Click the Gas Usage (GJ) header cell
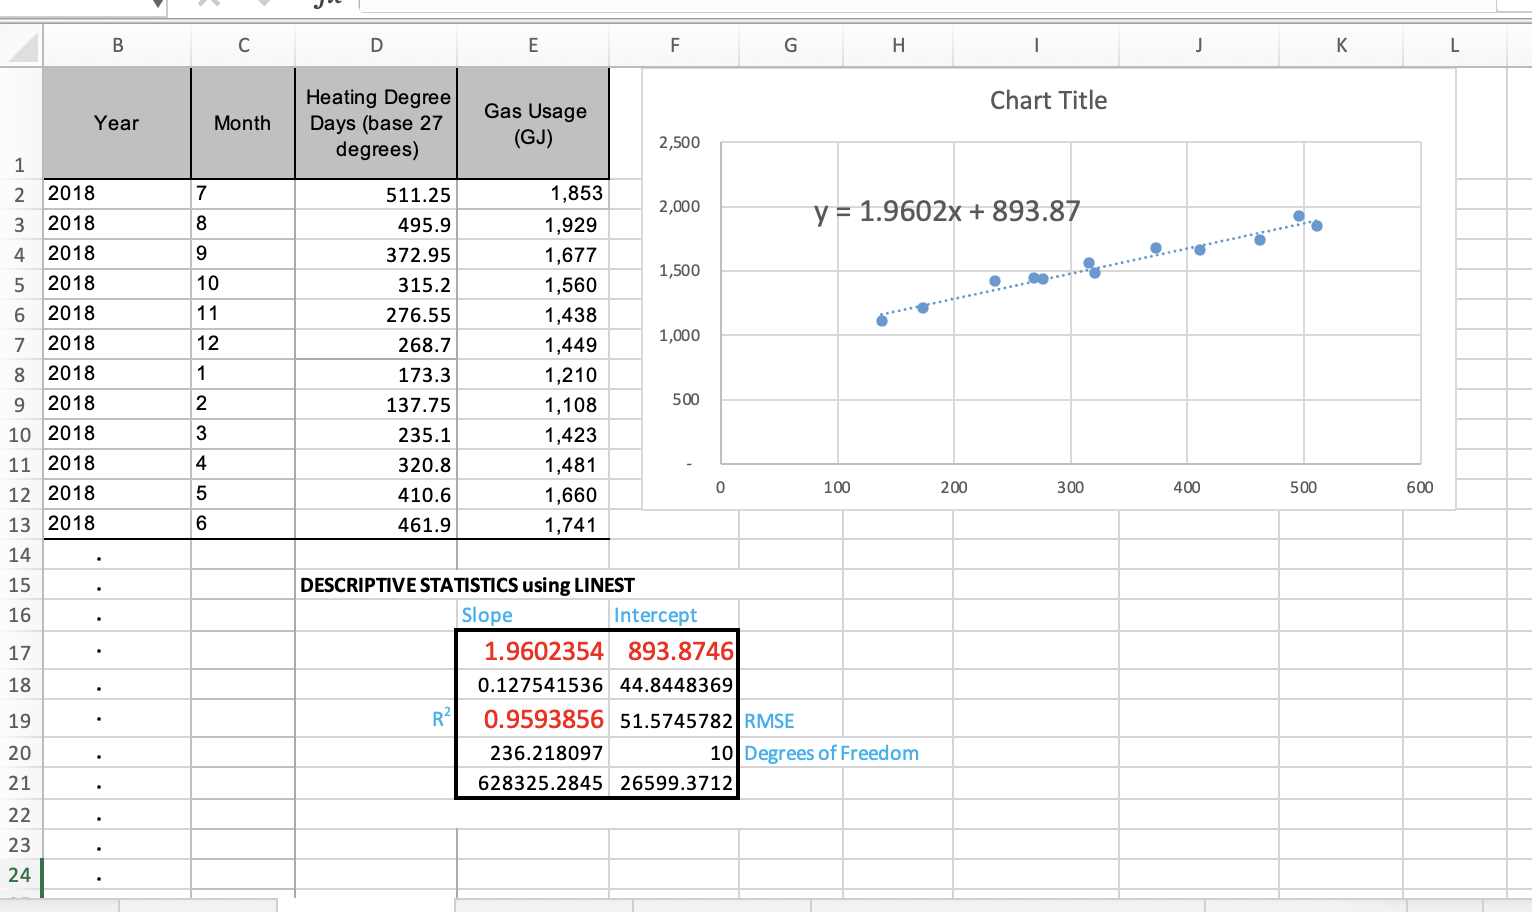The image size is (1532, 912). 533,123
